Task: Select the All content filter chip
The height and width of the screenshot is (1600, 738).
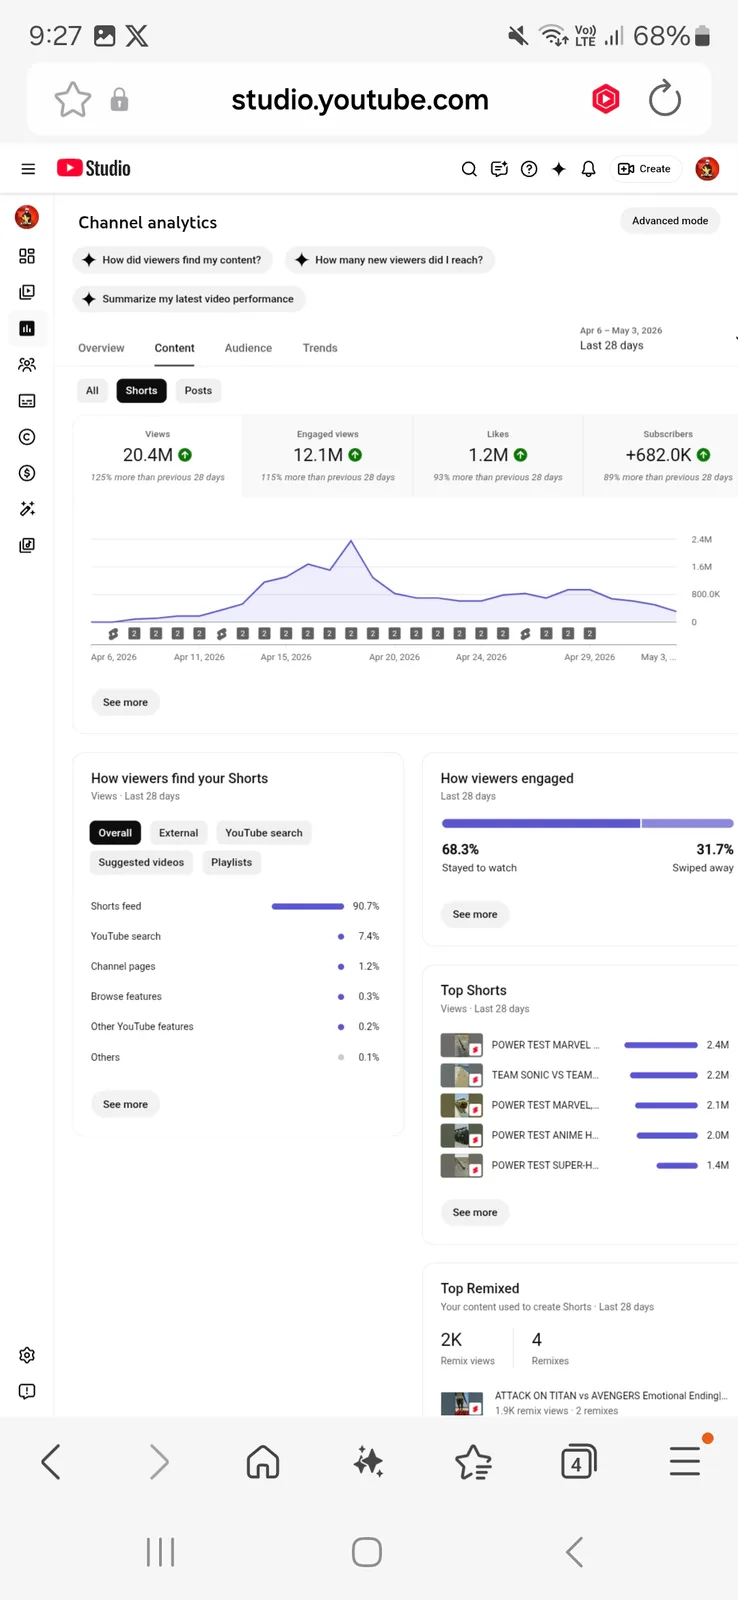Action: [x=92, y=391]
